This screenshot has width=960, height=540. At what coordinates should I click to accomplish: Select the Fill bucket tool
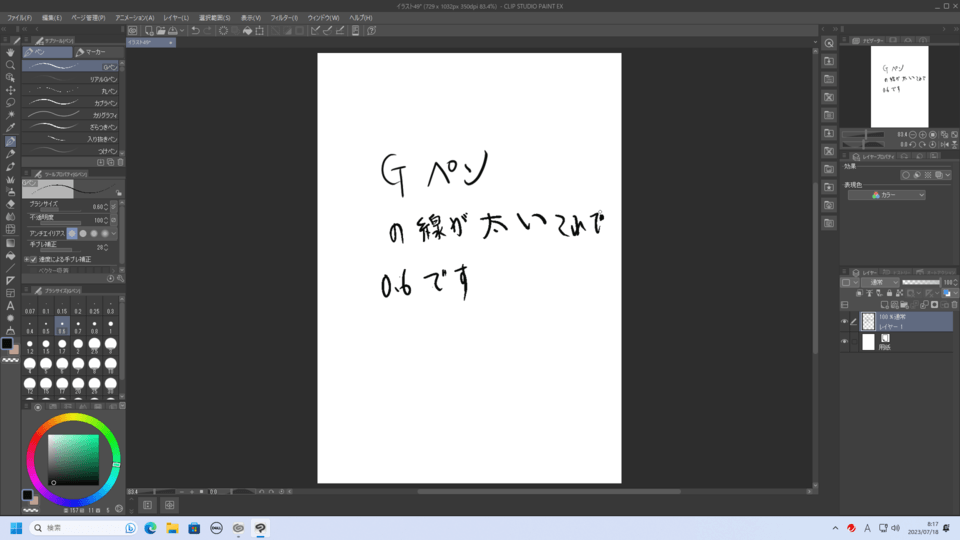tap(10, 255)
